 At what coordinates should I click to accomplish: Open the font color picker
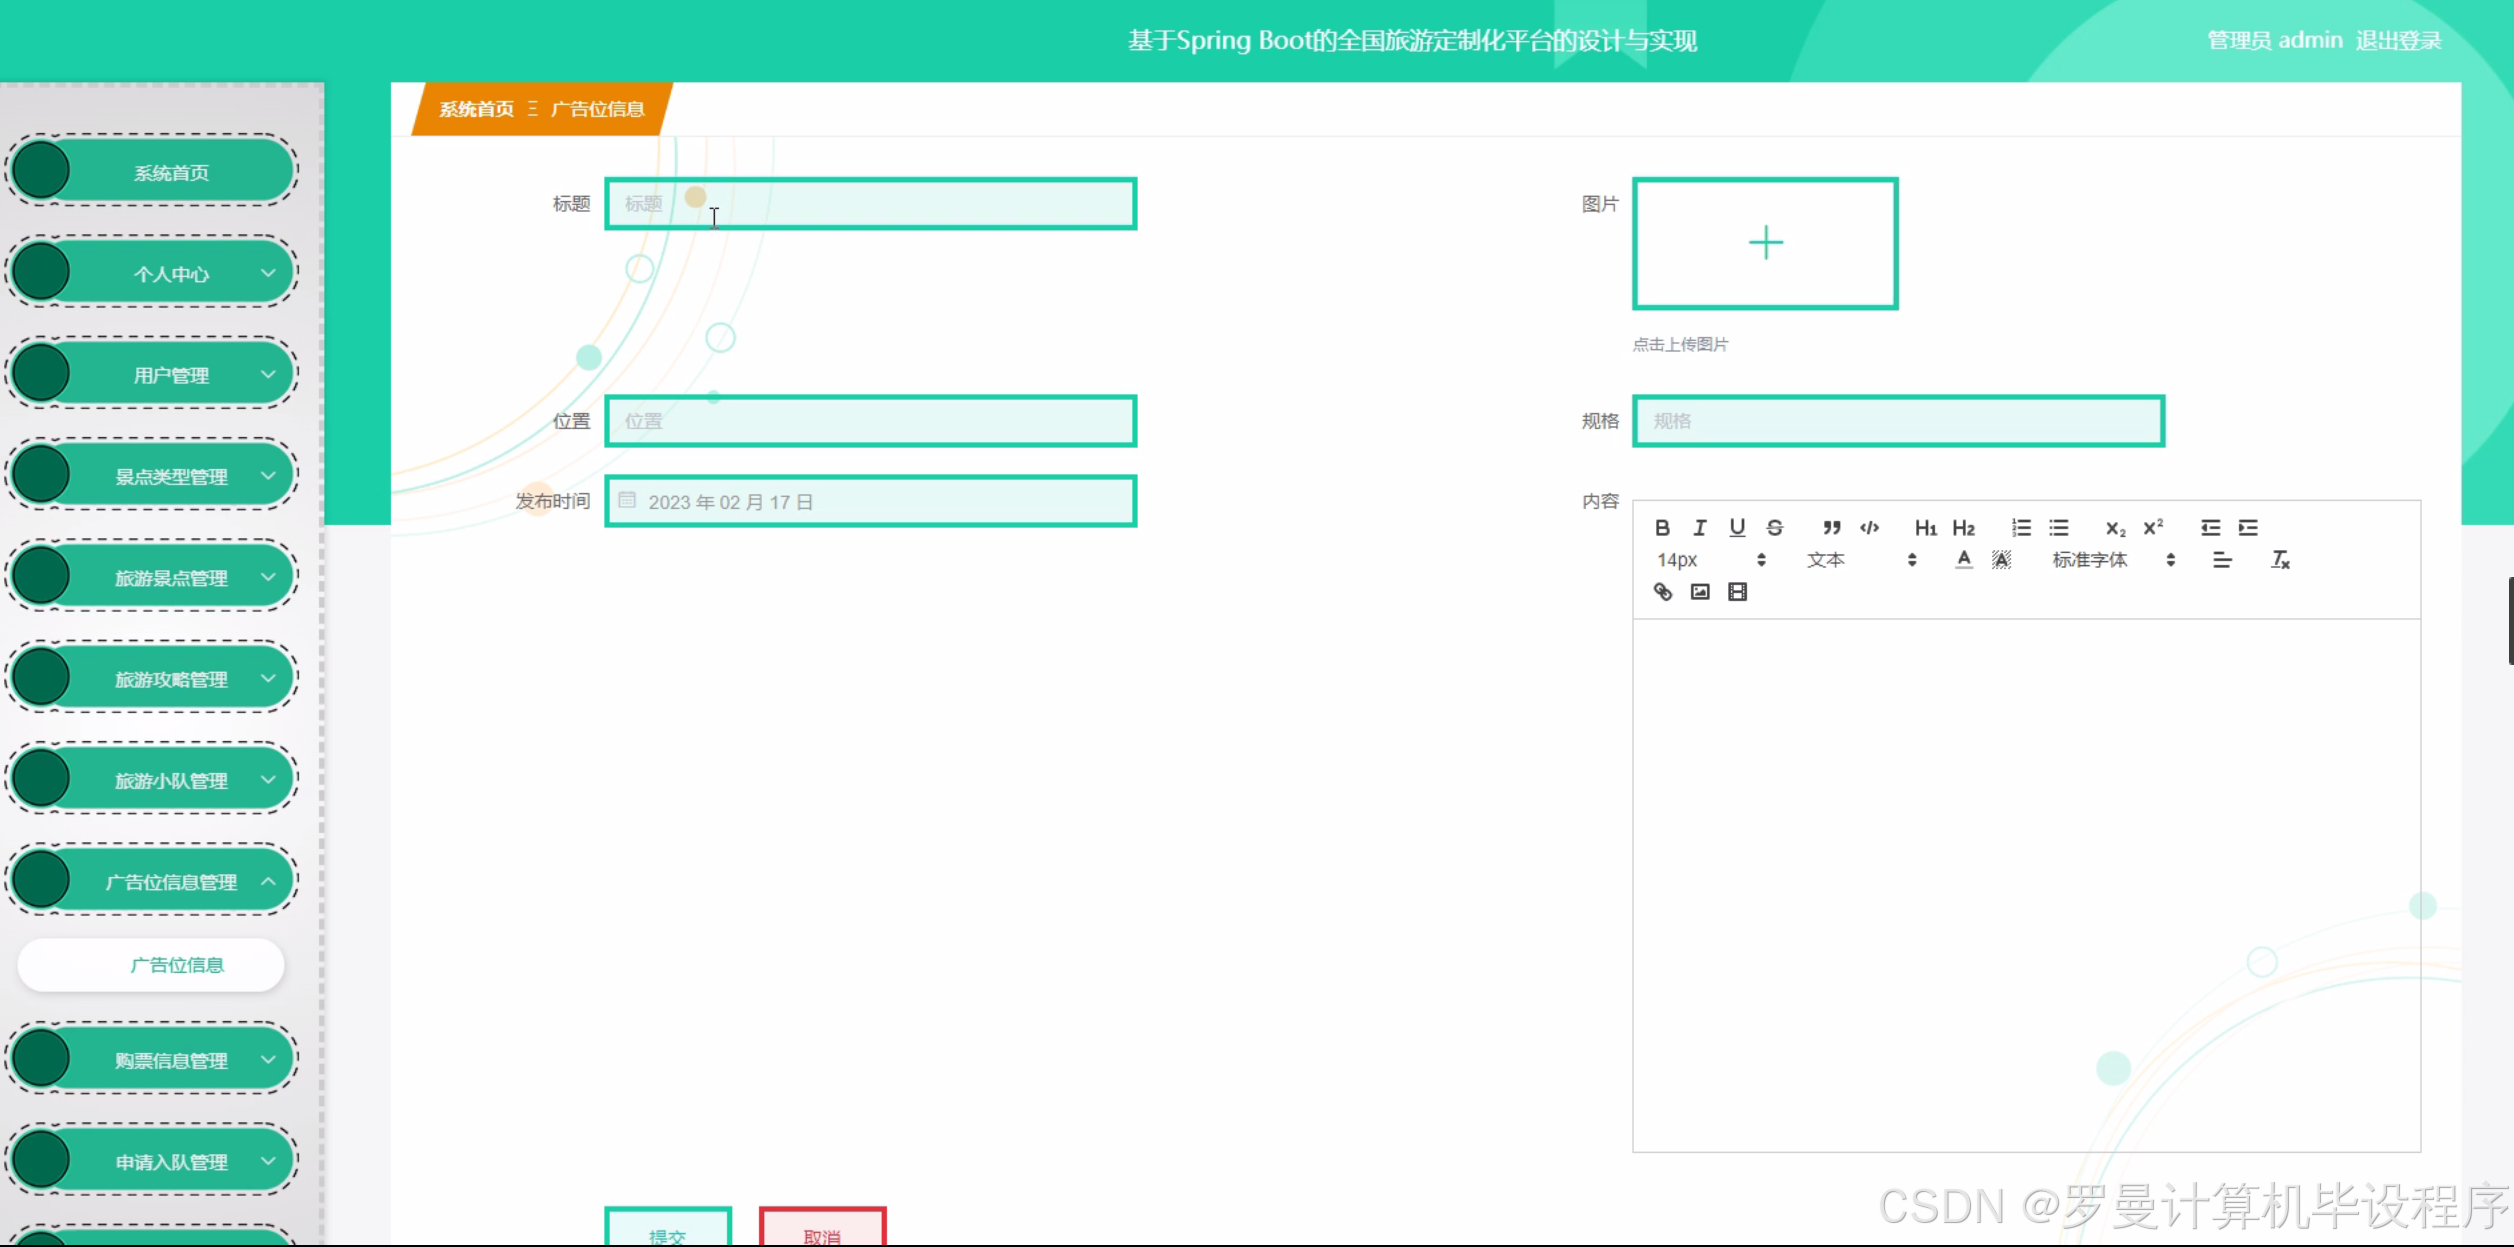[1964, 560]
